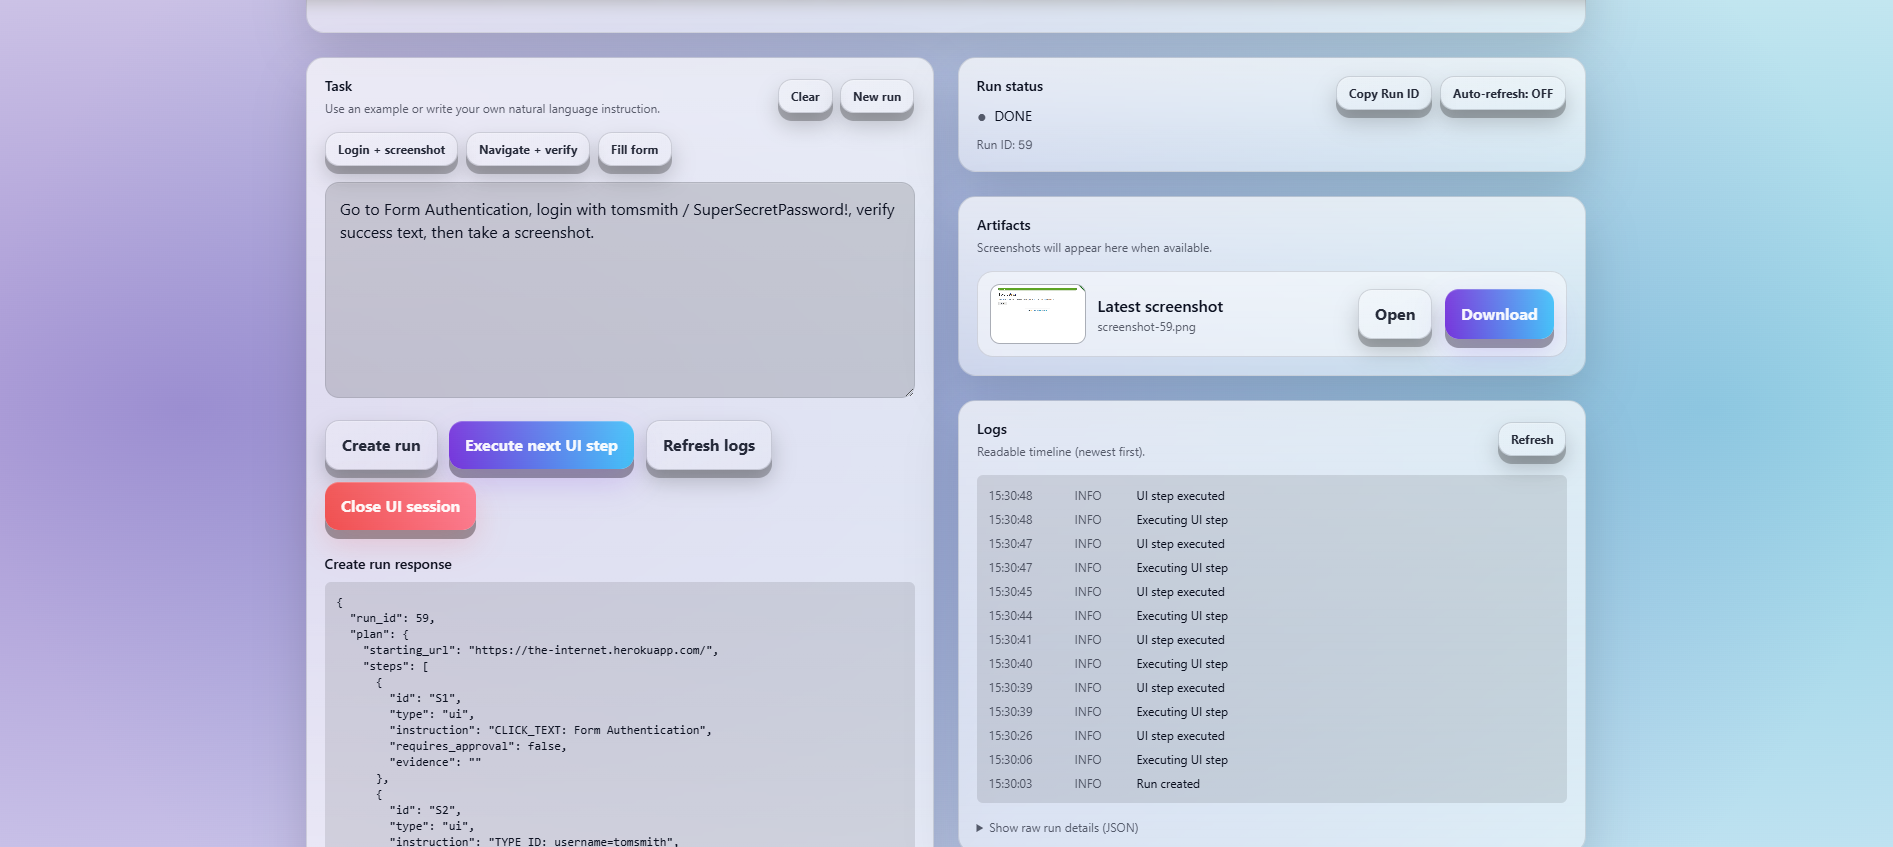Select the DONE status text

[1013, 117]
